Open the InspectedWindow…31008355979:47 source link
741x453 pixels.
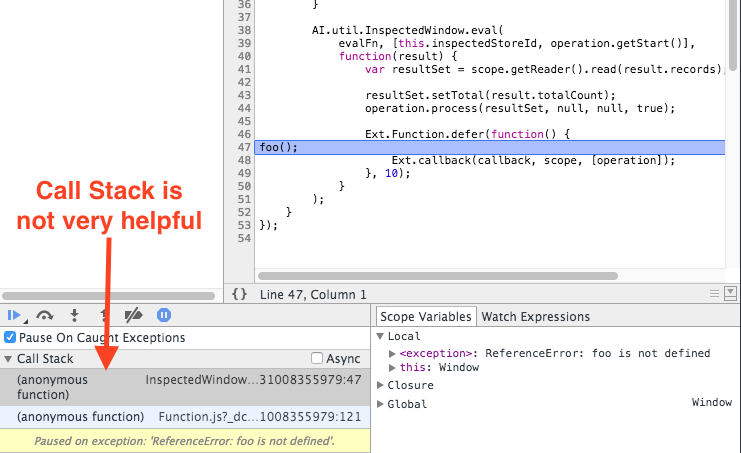pos(253,380)
